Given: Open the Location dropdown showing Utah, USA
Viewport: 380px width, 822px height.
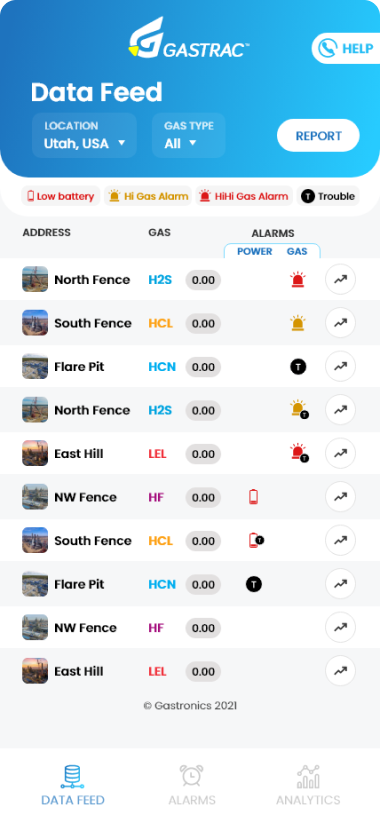Looking at the screenshot, I should (x=84, y=135).
